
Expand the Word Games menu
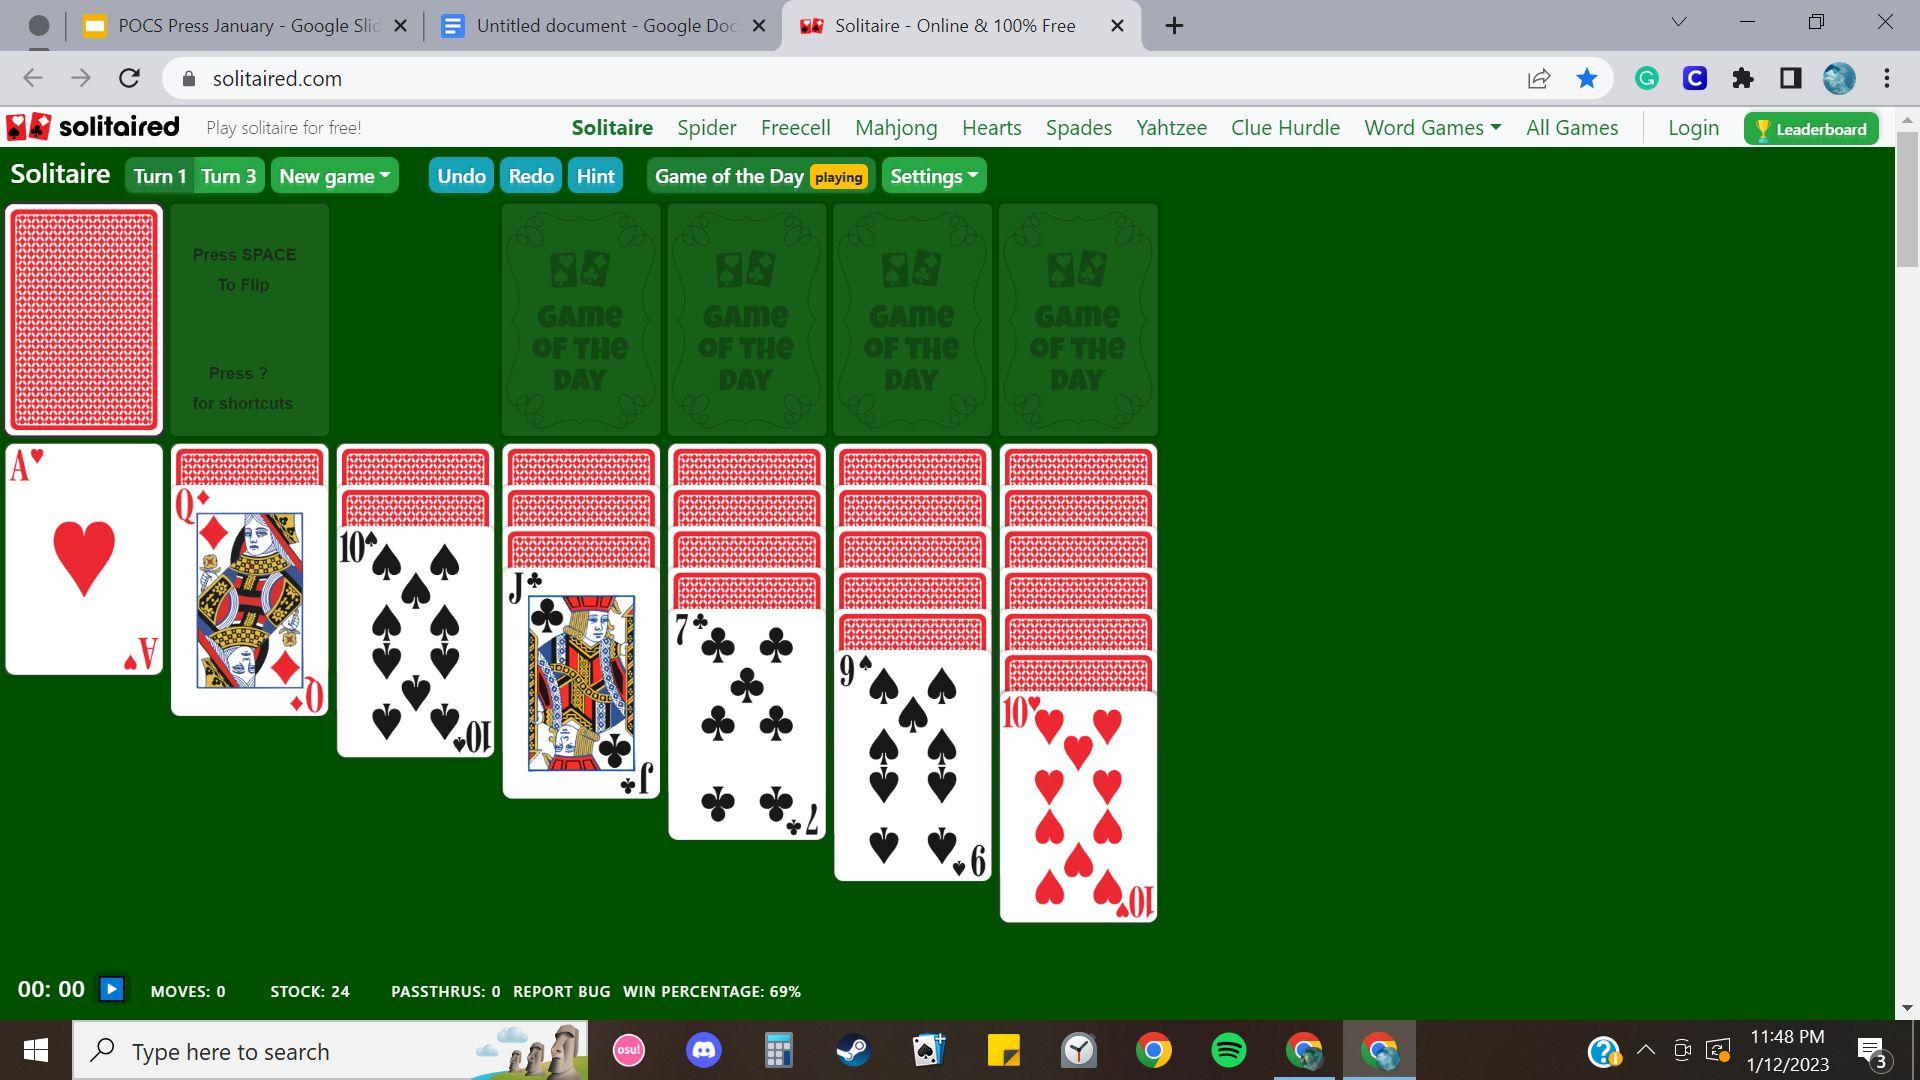click(1432, 128)
